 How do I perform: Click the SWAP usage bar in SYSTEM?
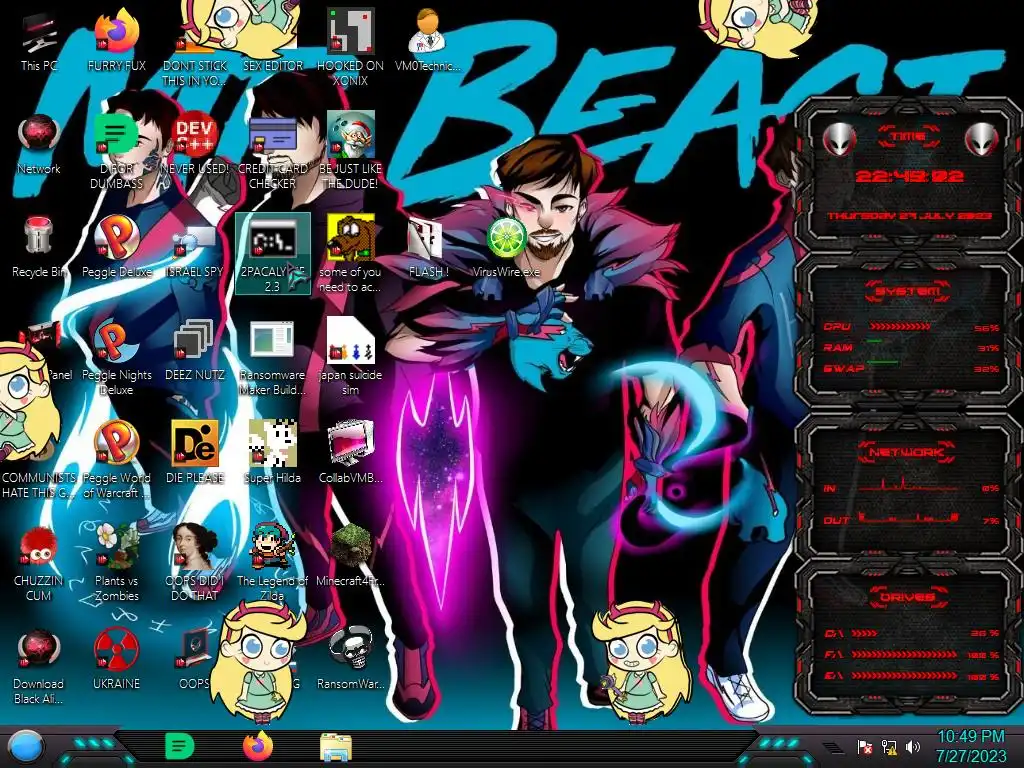tap(882, 363)
